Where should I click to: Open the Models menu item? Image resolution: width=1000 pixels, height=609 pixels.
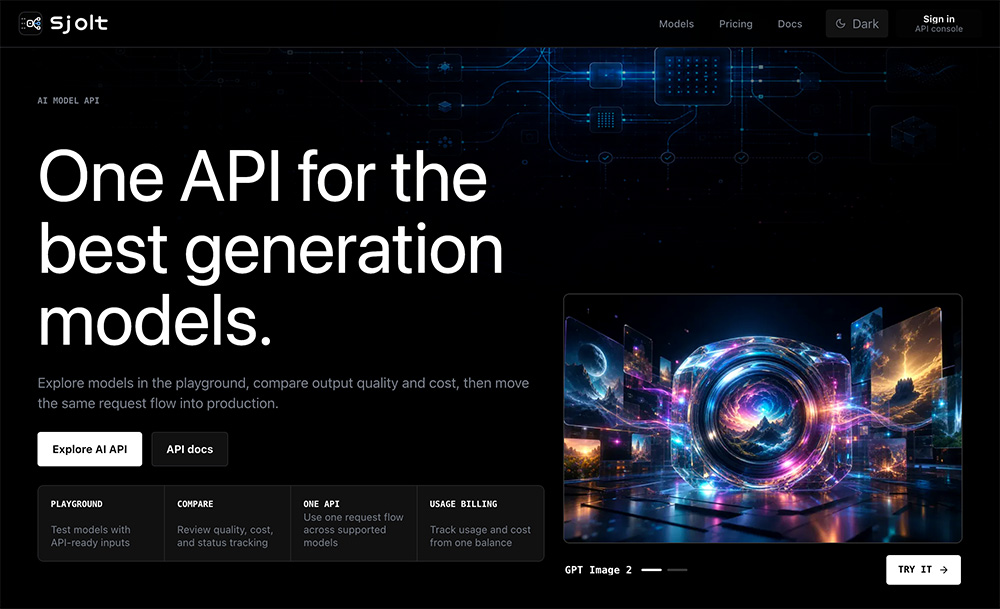[x=676, y=24]
